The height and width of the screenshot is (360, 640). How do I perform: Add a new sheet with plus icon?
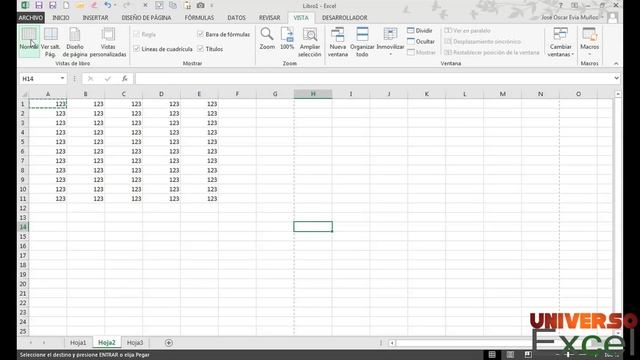click(x=169, y=343)
